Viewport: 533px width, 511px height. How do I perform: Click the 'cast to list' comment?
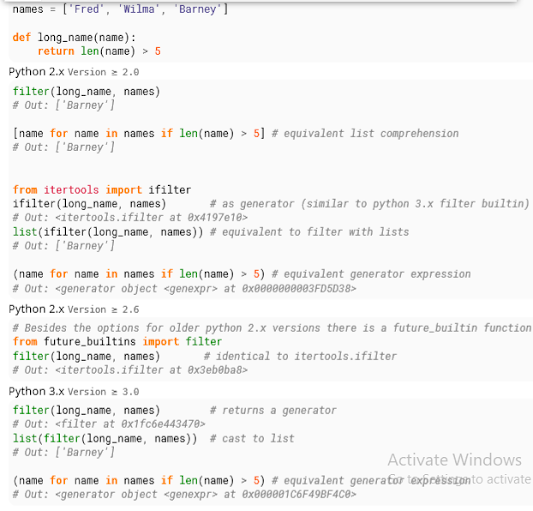(252, 439)
